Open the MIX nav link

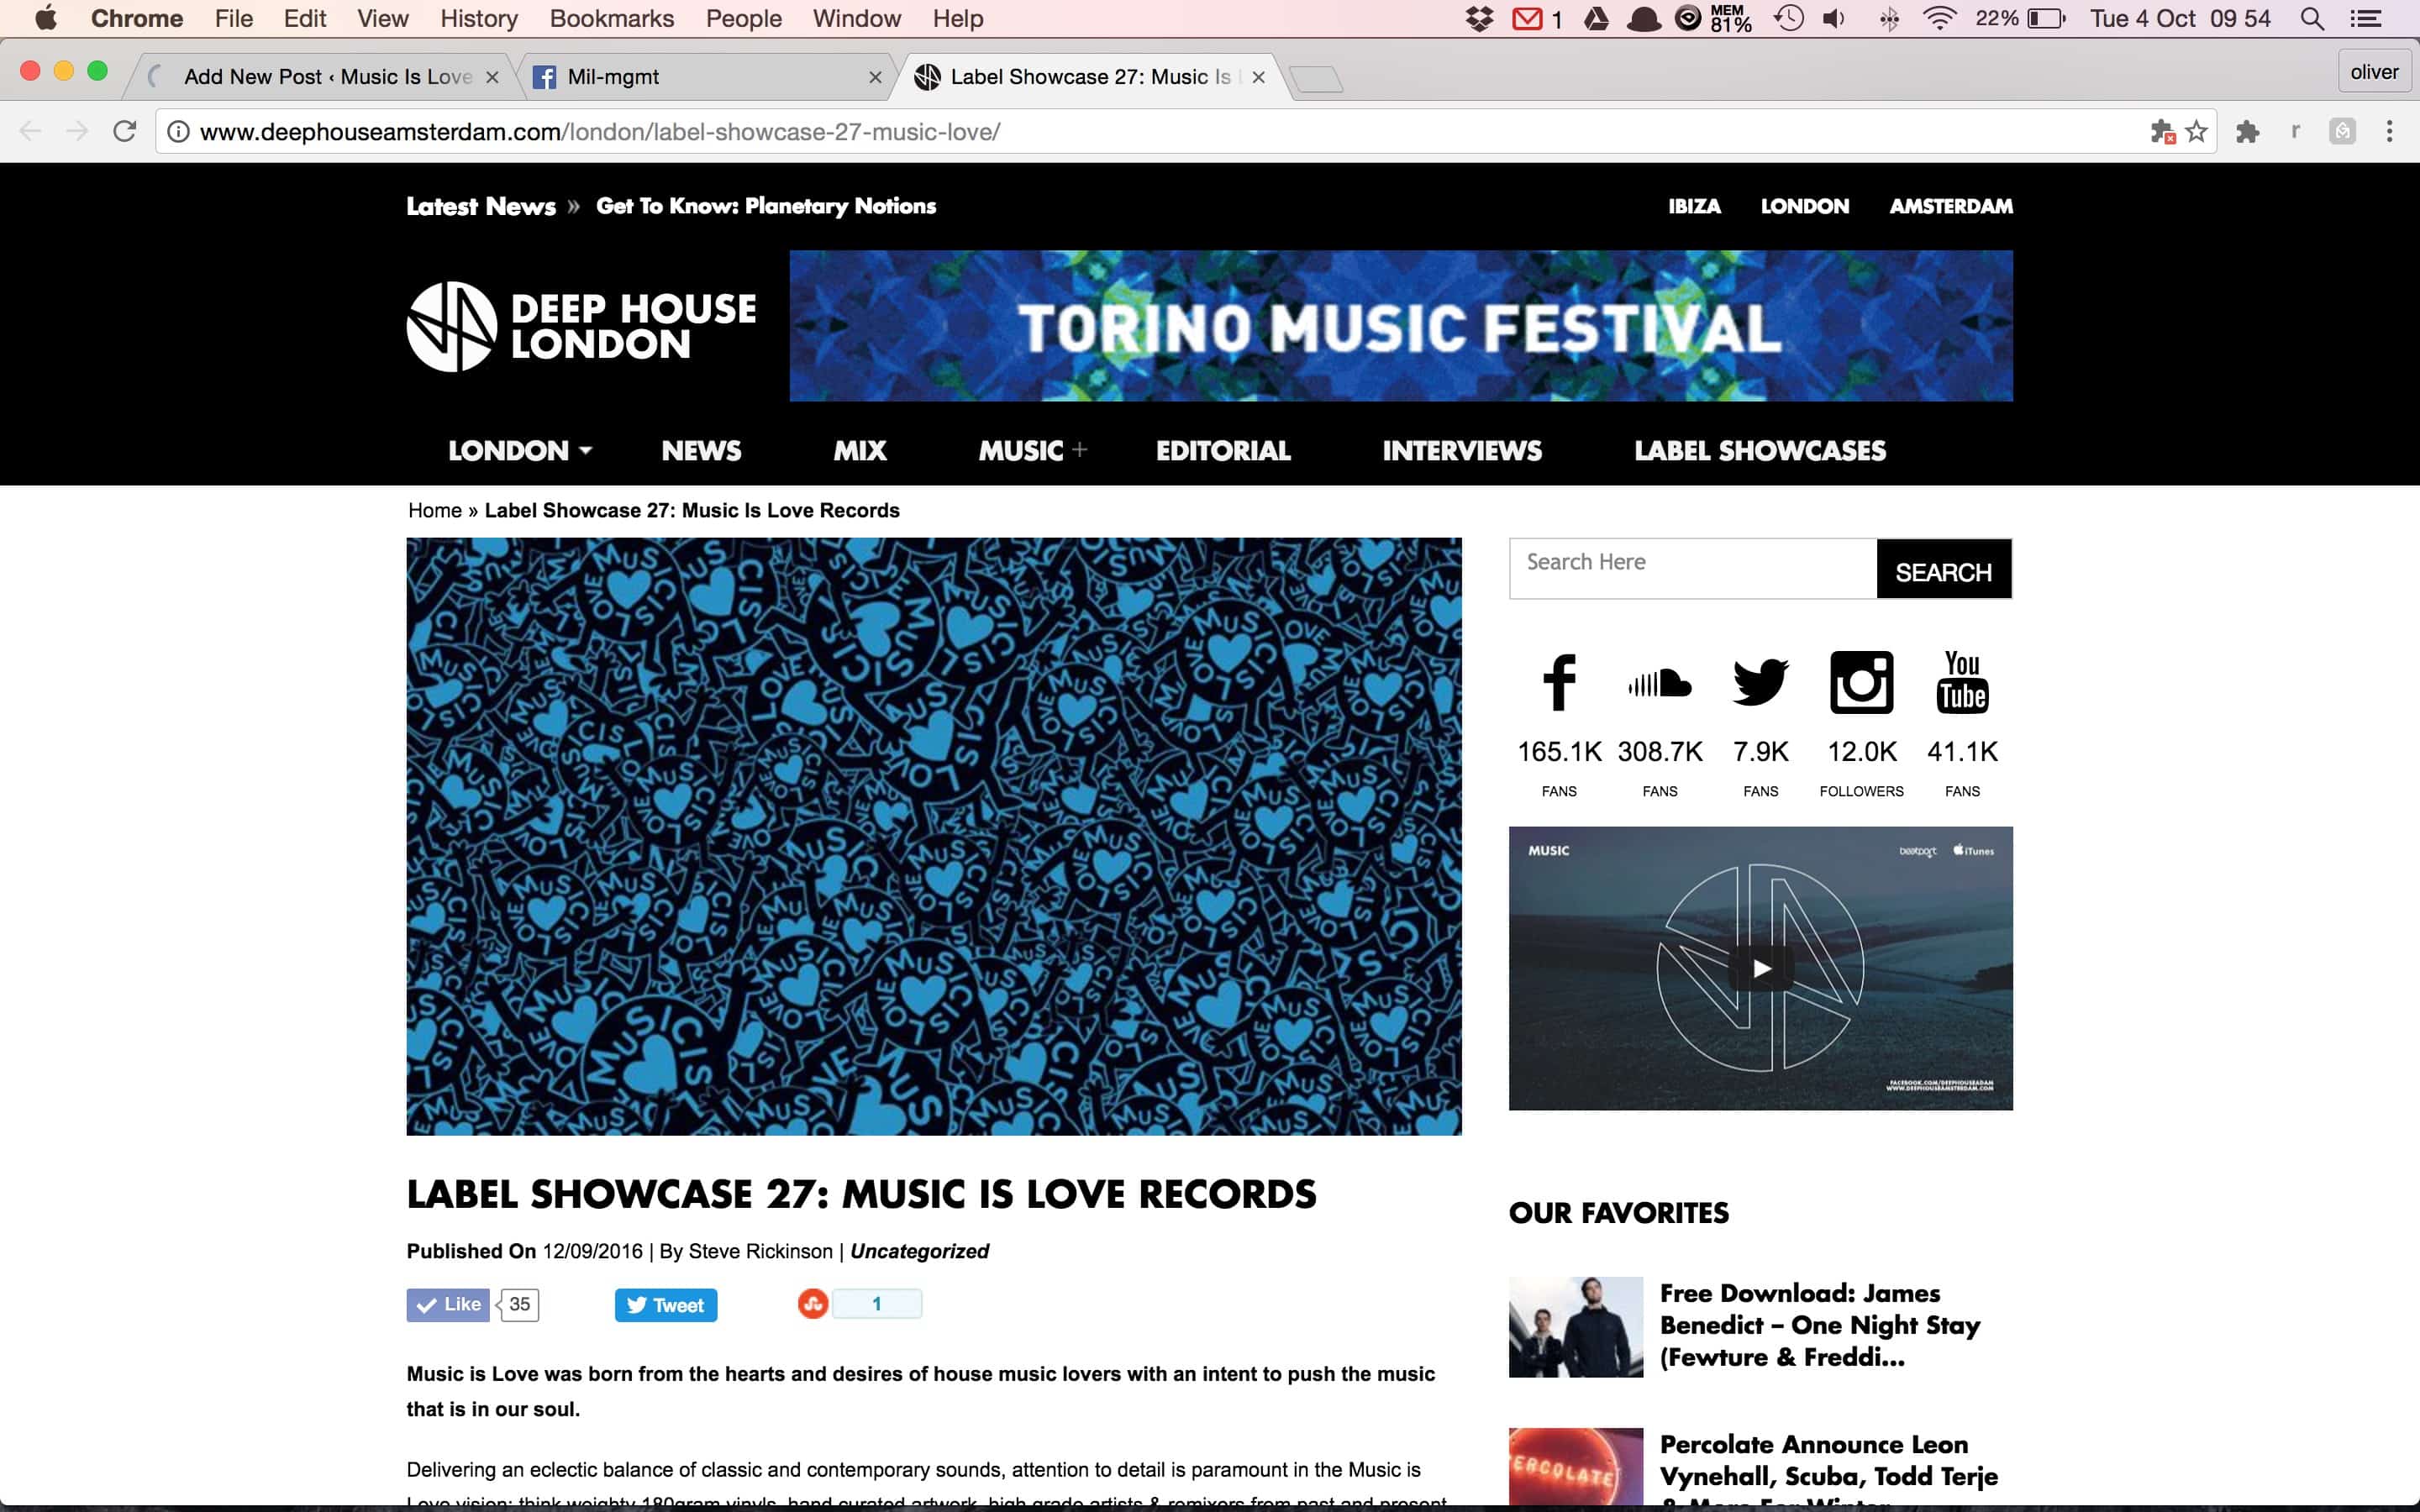tap(860, 451)
